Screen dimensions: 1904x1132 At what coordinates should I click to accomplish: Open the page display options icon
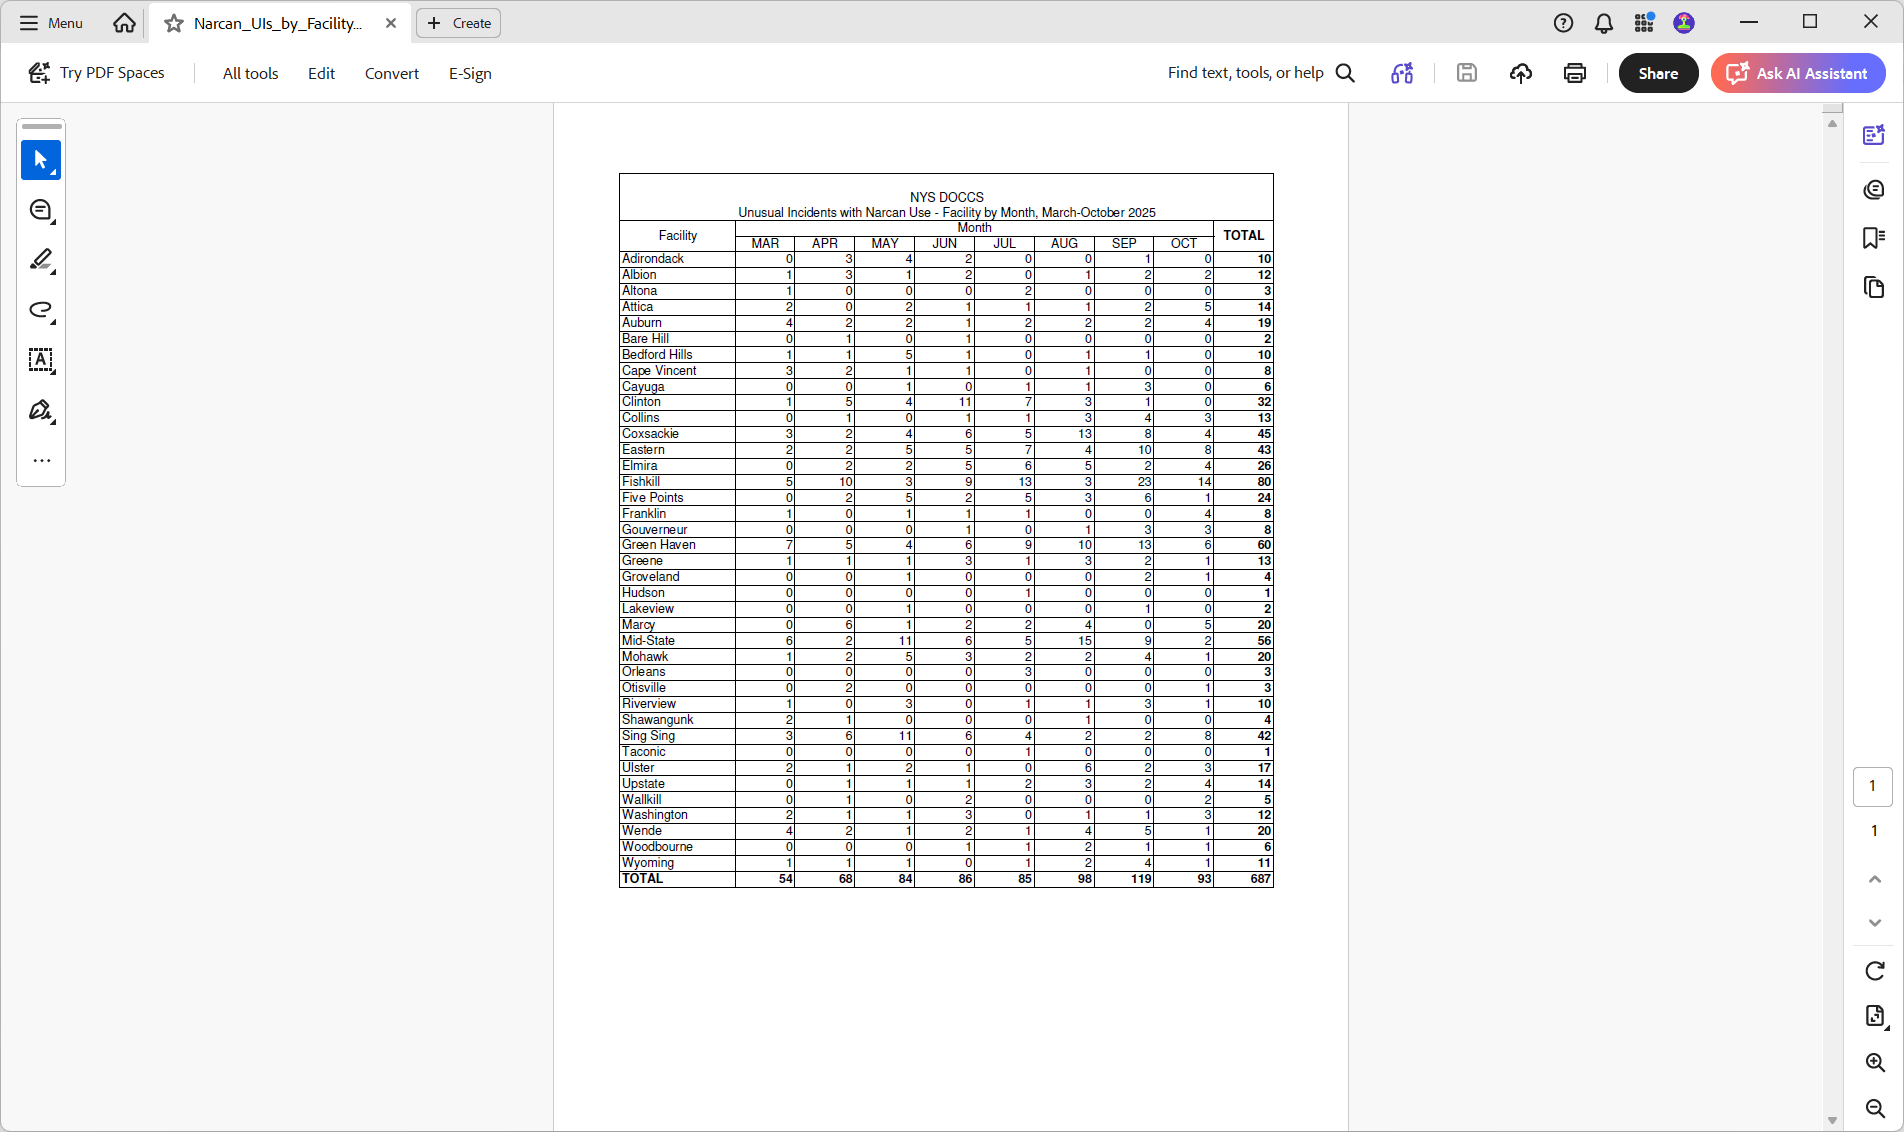tap(1875, 1016)
